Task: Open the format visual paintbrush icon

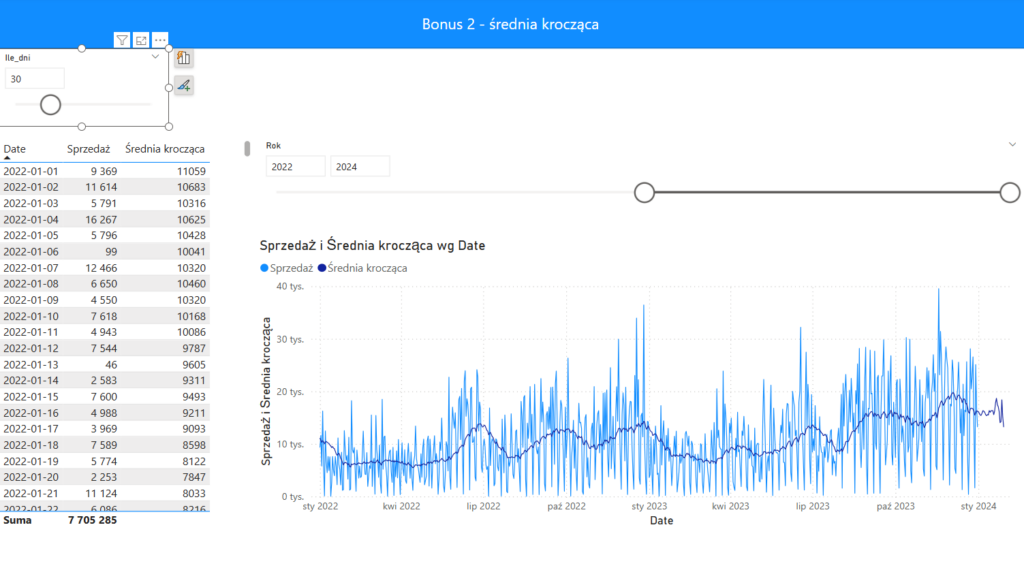Action: point(184,86)
